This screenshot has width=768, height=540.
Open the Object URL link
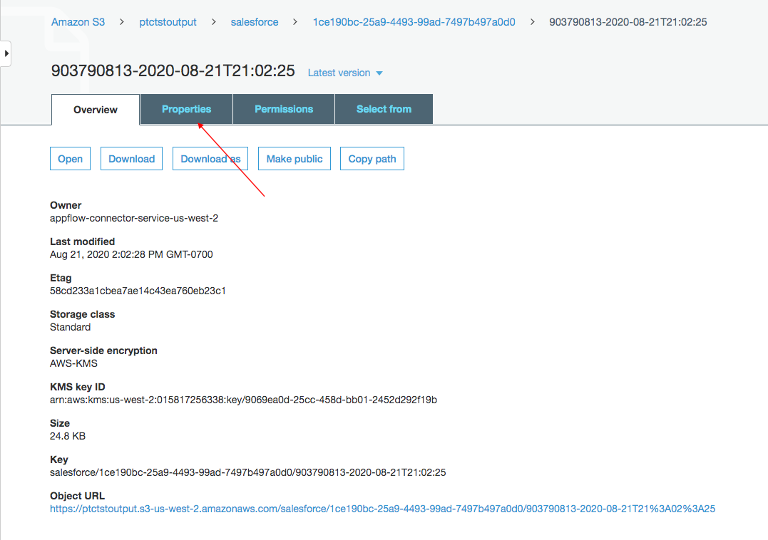383,509
